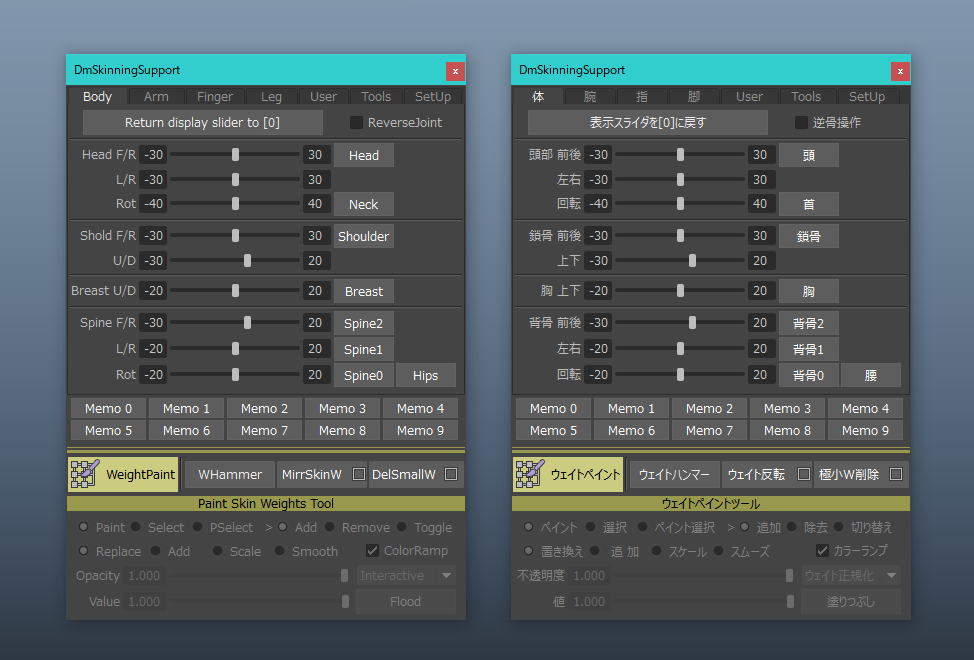Click the 値 1.000 value field
Image resolution: width=974 pixels, height=660 pixels.
[x=589, y=602]
